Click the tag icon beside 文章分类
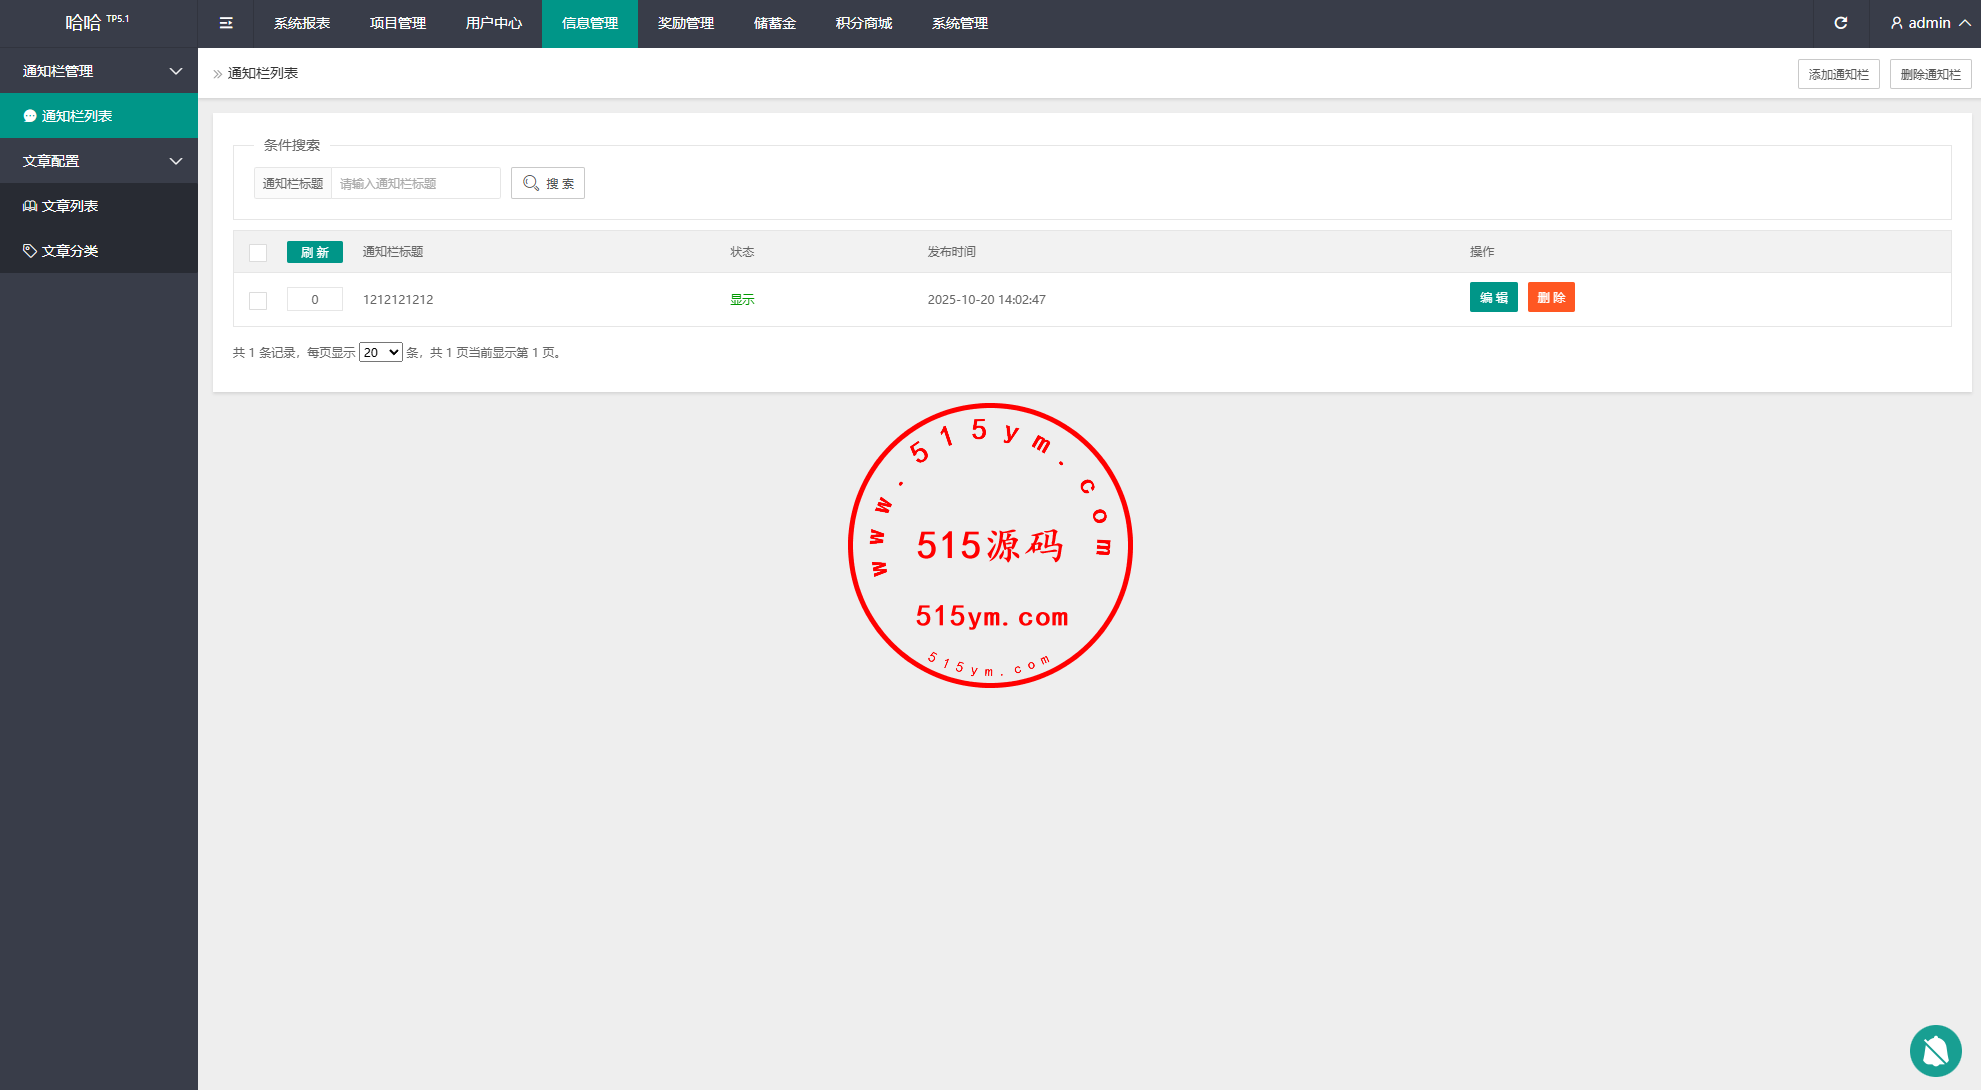Screen dimensions: 1981x1090 coord(30,251)
